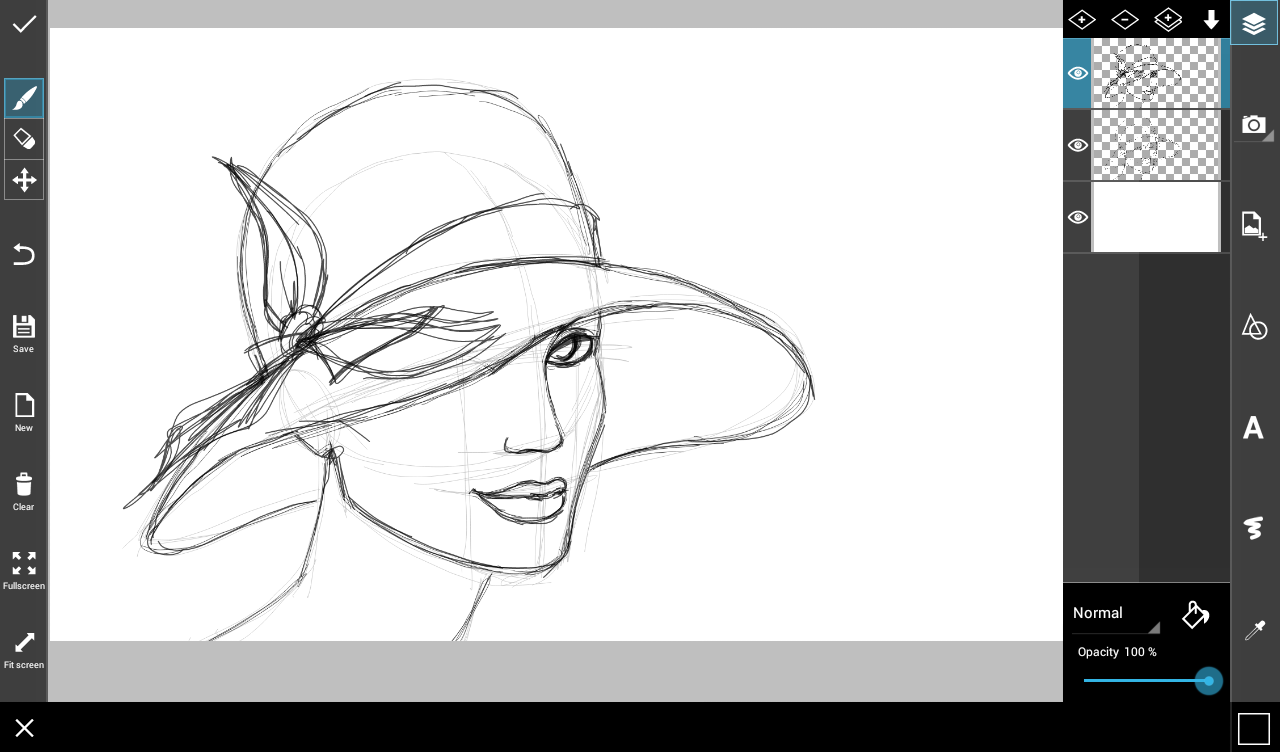Viewport: 1280px width, 752px height.
Task: Toggle visibility of the middle sketch layer
Action: point(1077,145)
